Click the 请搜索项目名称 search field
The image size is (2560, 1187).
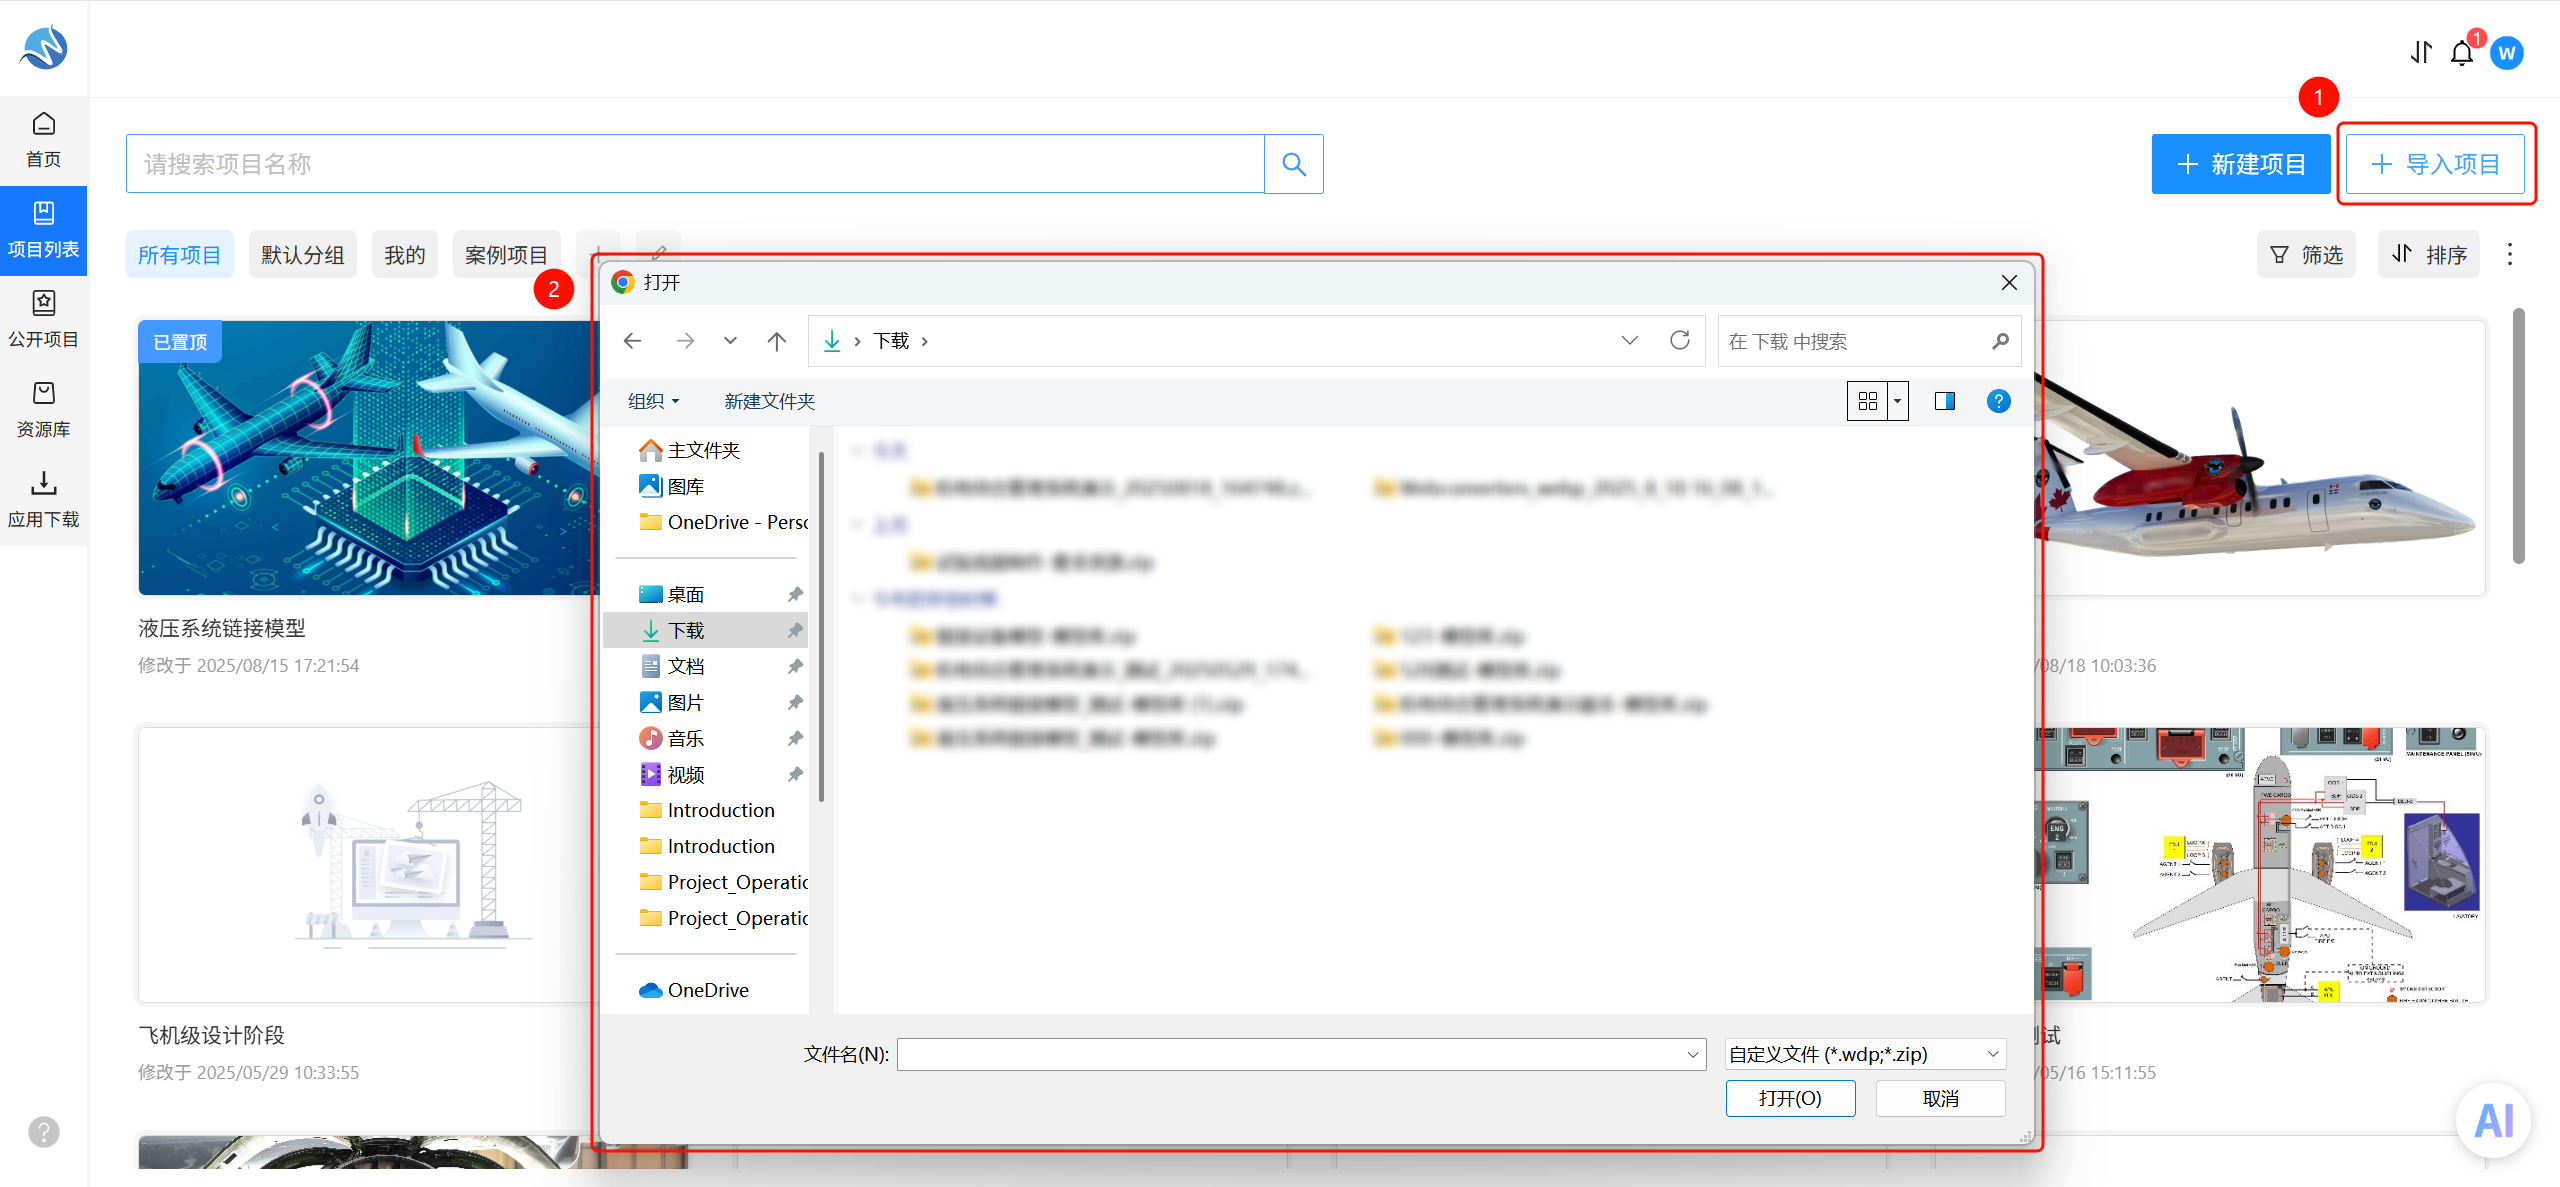pyautogui.click(x=695, y=164)
